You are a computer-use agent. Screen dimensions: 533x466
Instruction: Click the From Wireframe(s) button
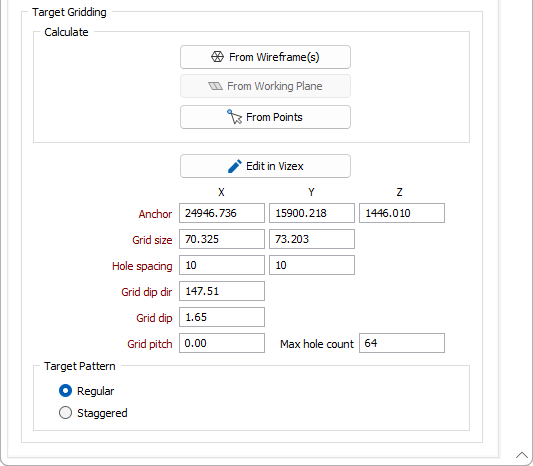tap(265, 57)
